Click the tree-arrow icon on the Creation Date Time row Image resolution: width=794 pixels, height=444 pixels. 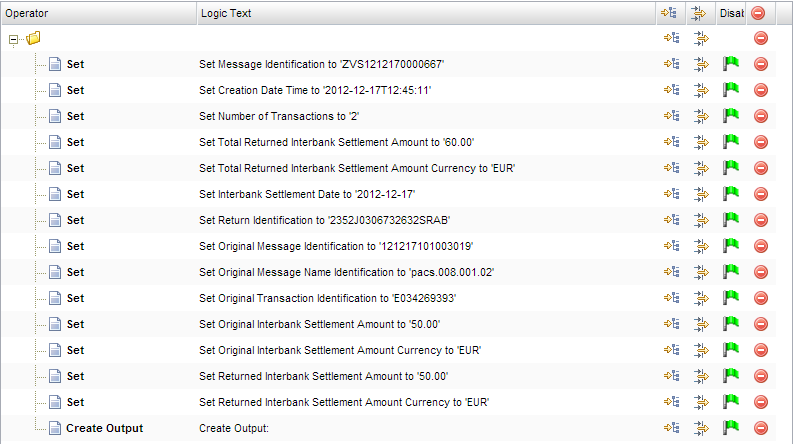[670, 90]
